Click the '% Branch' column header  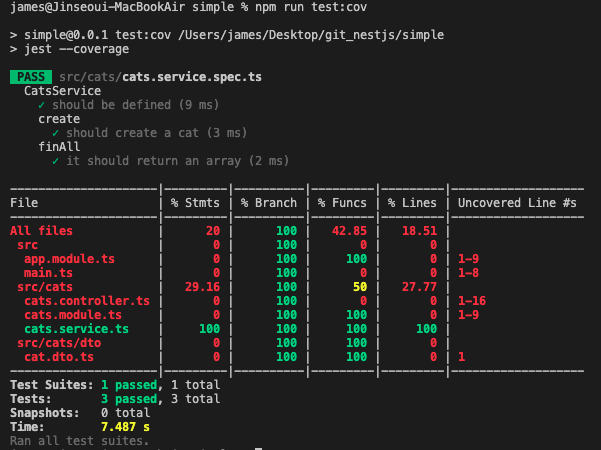click(269, 203)
